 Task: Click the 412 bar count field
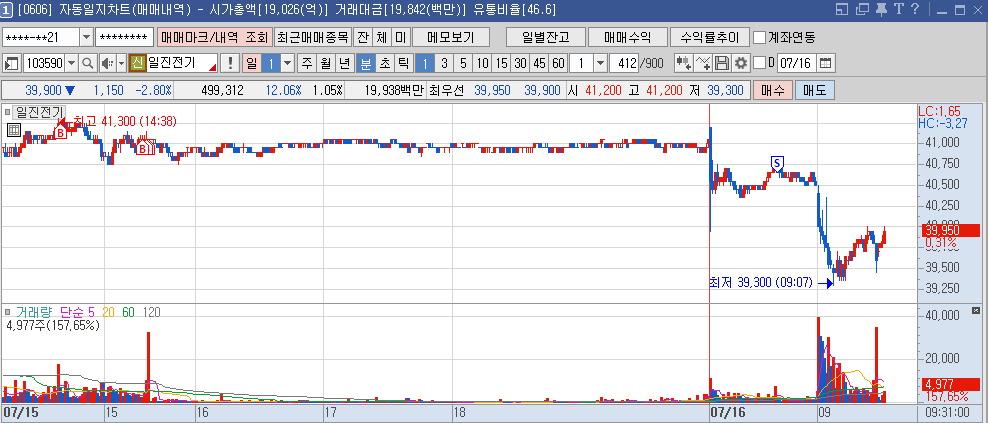click(x=624, y=63)
